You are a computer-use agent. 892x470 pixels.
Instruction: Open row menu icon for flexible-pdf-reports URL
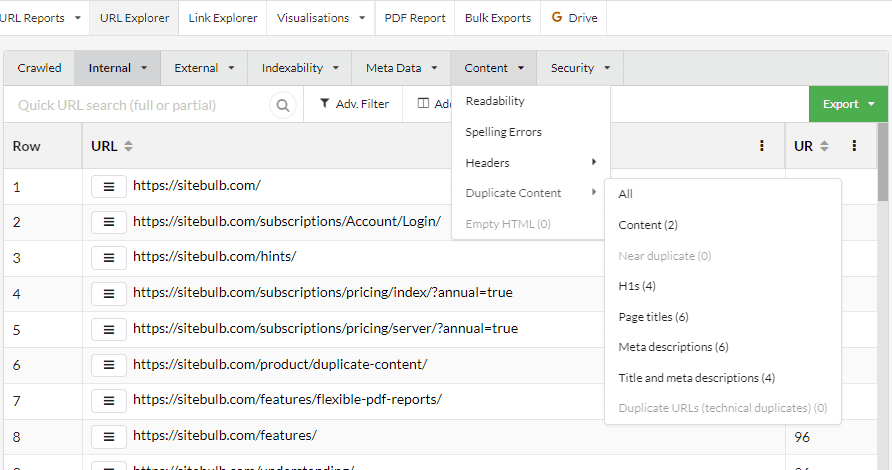coord(109,401)
